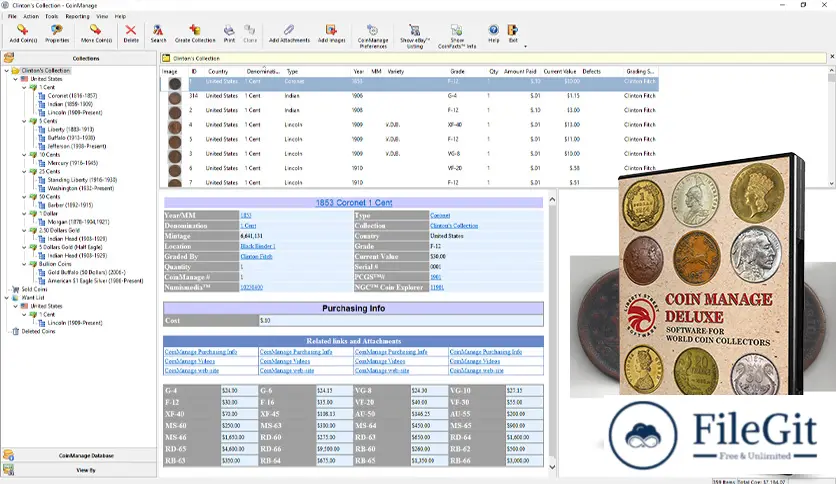This screenshot has height=484, width=836.
Task: Open the Tools menu
Action: coord(52,17)
